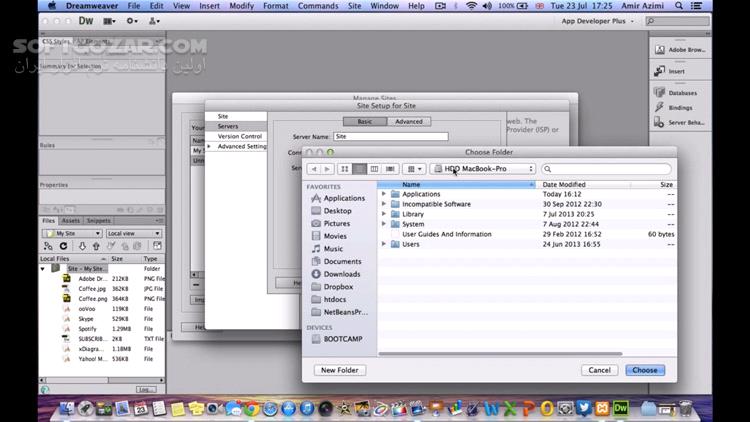
Task: Select Movies in Favorites sidebar
Action: pos(329,236)
